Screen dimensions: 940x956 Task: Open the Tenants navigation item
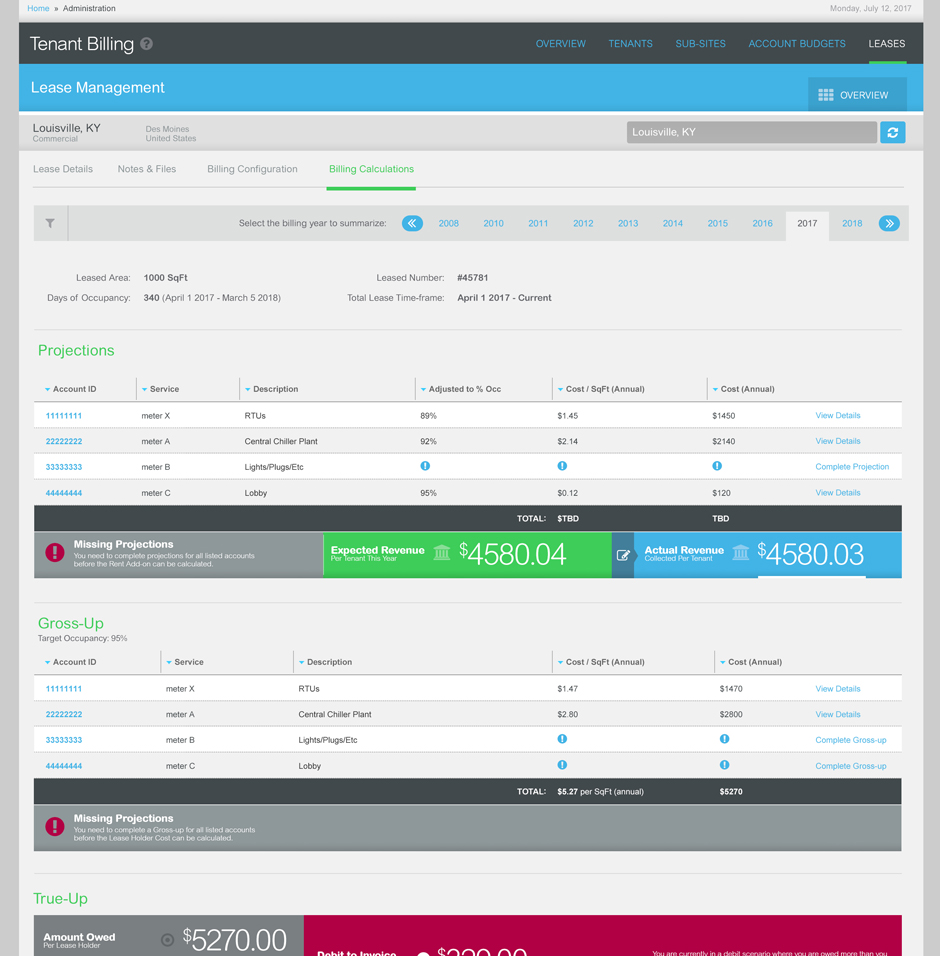click(630, 44)
